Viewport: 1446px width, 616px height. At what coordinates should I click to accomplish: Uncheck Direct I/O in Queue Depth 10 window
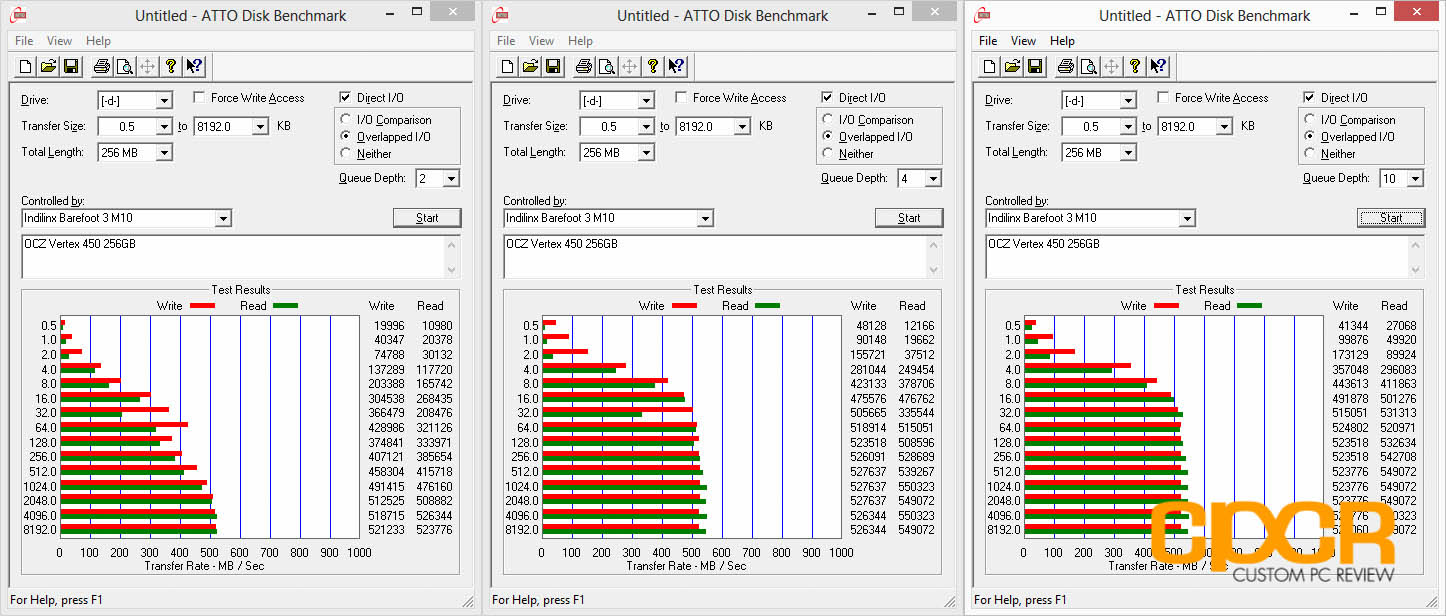[x=1310, y=98]
